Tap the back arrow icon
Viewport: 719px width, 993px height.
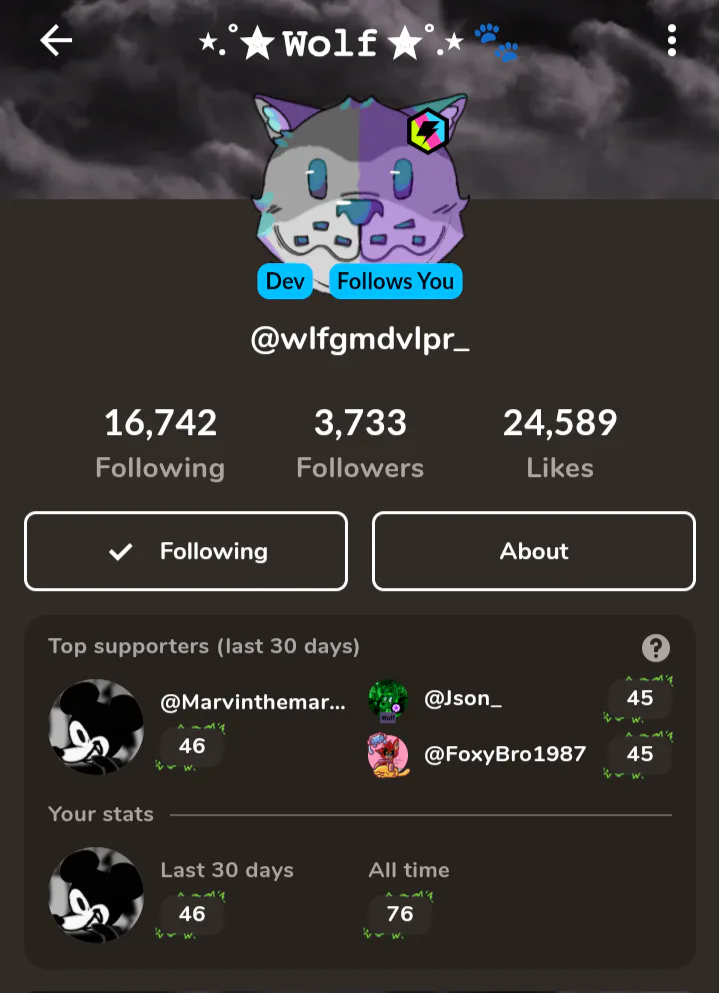tap(56, 41)
